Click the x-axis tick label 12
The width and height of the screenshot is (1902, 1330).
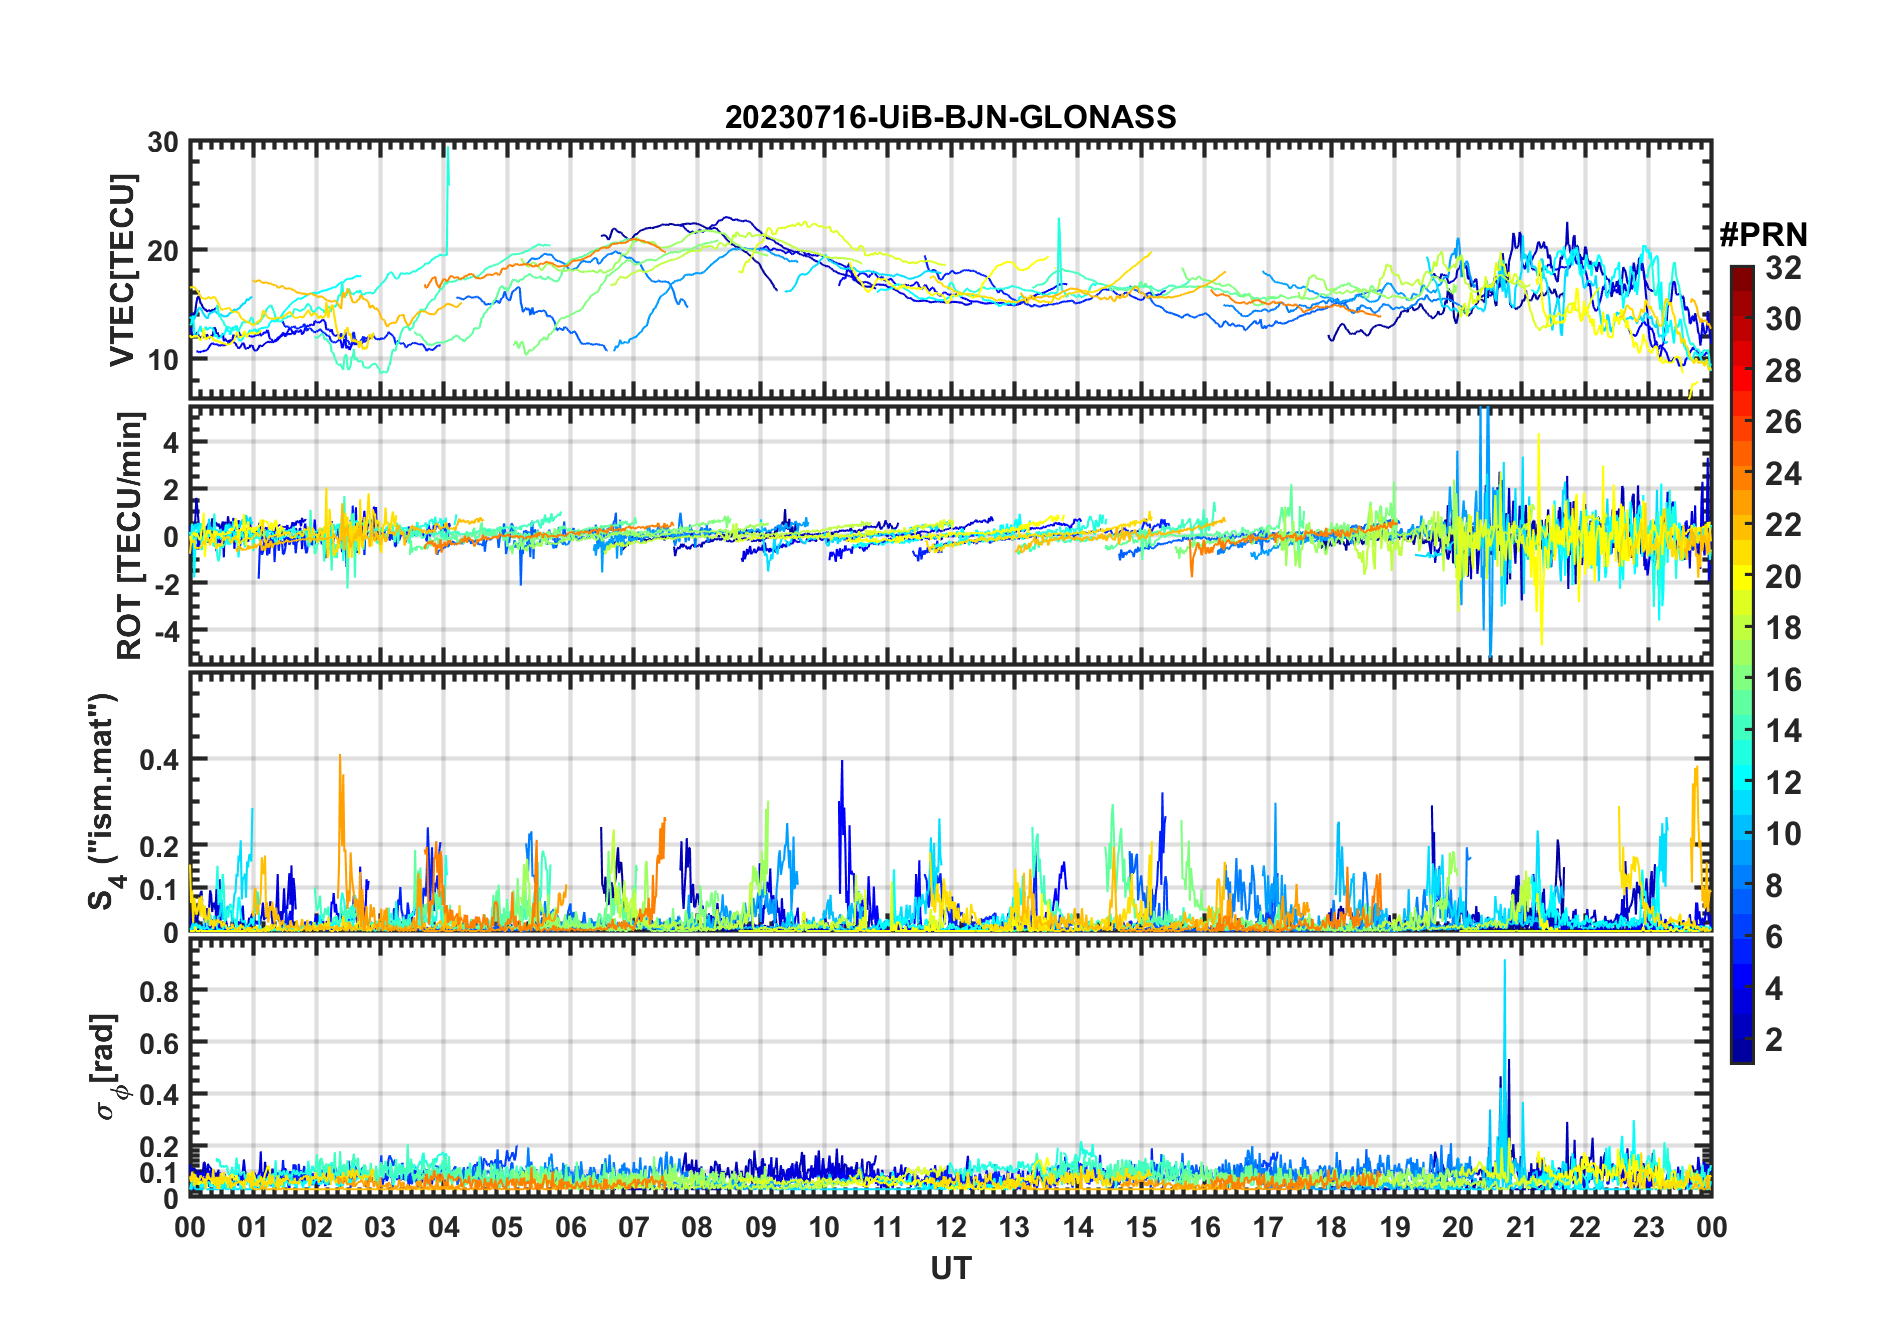951,1228
